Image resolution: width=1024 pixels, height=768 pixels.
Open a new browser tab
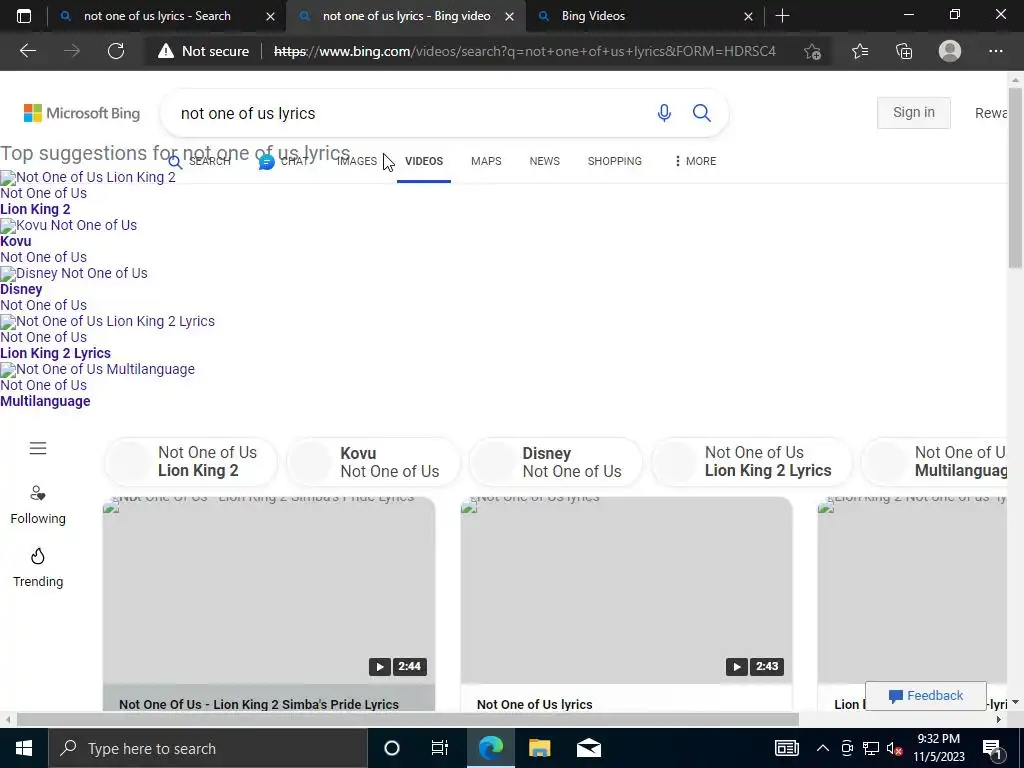click(782, 16)
